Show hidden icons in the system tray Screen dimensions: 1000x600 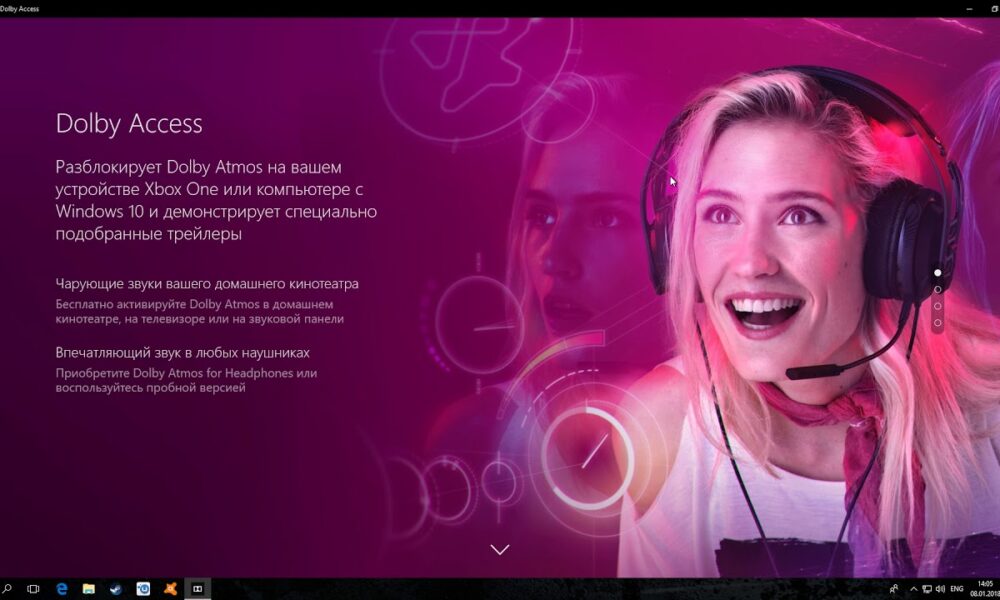[914, 589]
